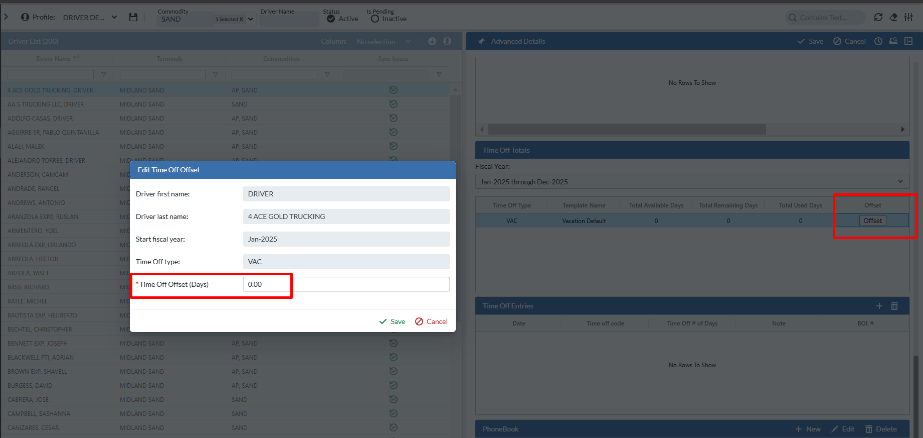Viewport: 923px width, 438px height.
Task: Sort by the Commodities column header
Action: pos(281,59)
